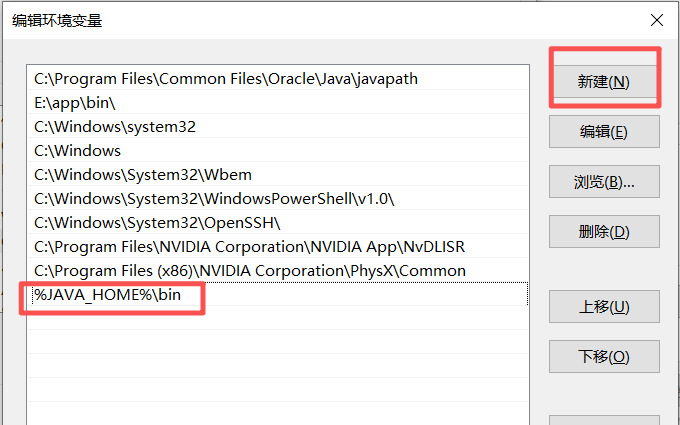Click the partially visible button below 下移(O)

[604, 420]
